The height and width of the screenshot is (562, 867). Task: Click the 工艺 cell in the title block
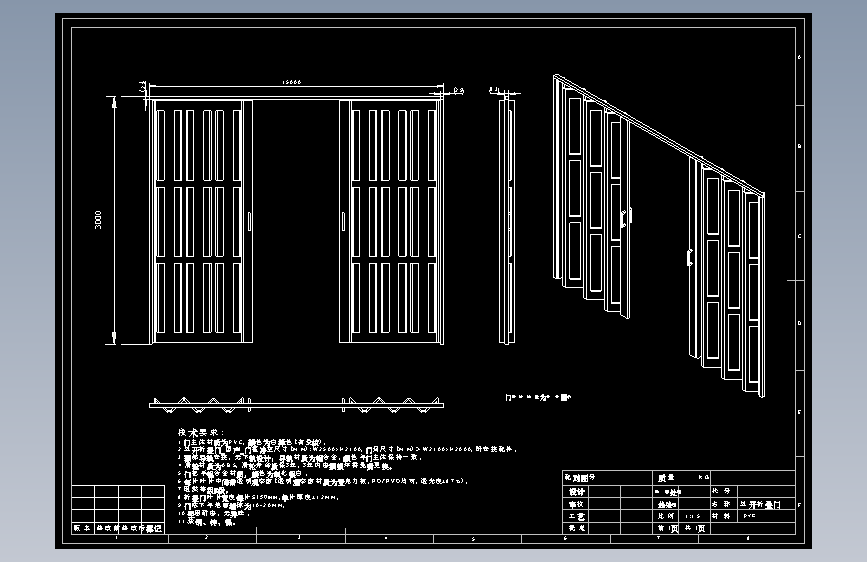pos(577,516)
